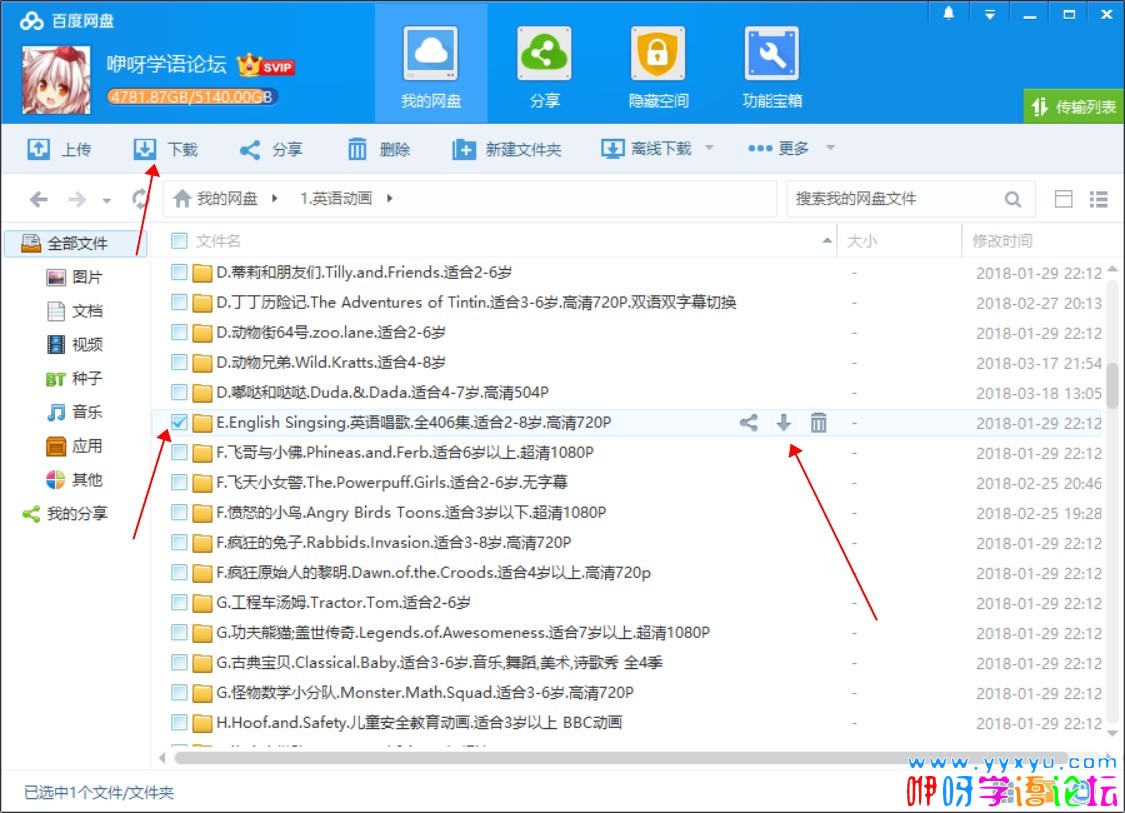The image size is (1125, 813).
Task: Click the 上传 upload button
Action: pyautogui.click(x=60, y=149)
